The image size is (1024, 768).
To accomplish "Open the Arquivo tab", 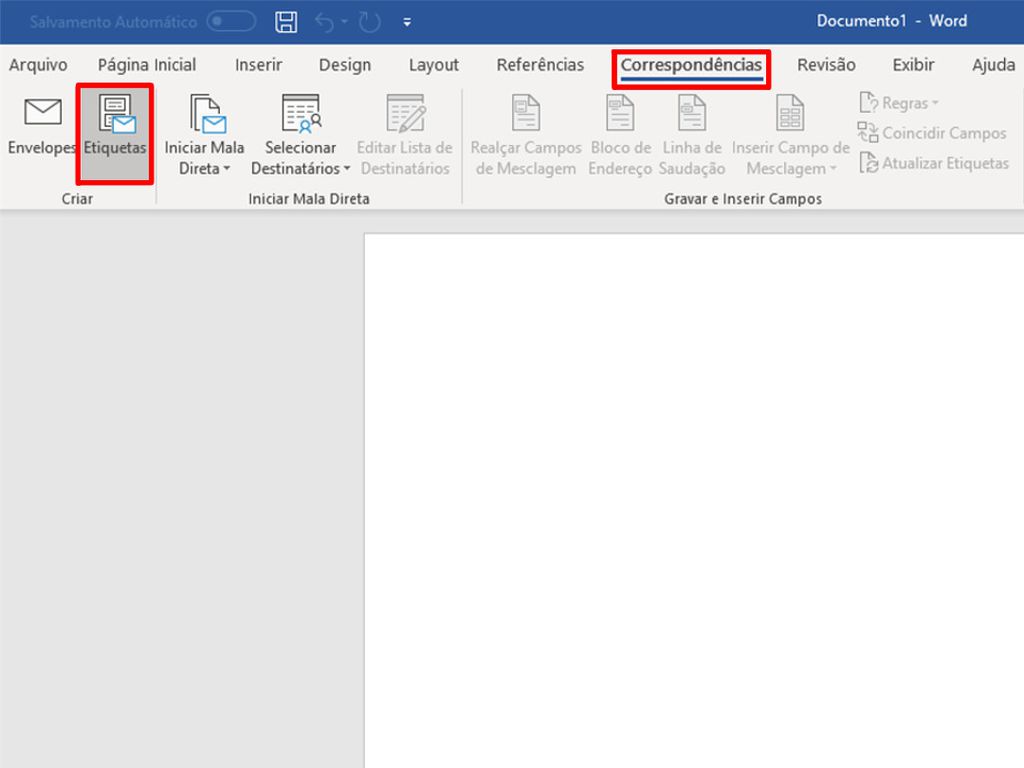I will (x=38, y=65).
